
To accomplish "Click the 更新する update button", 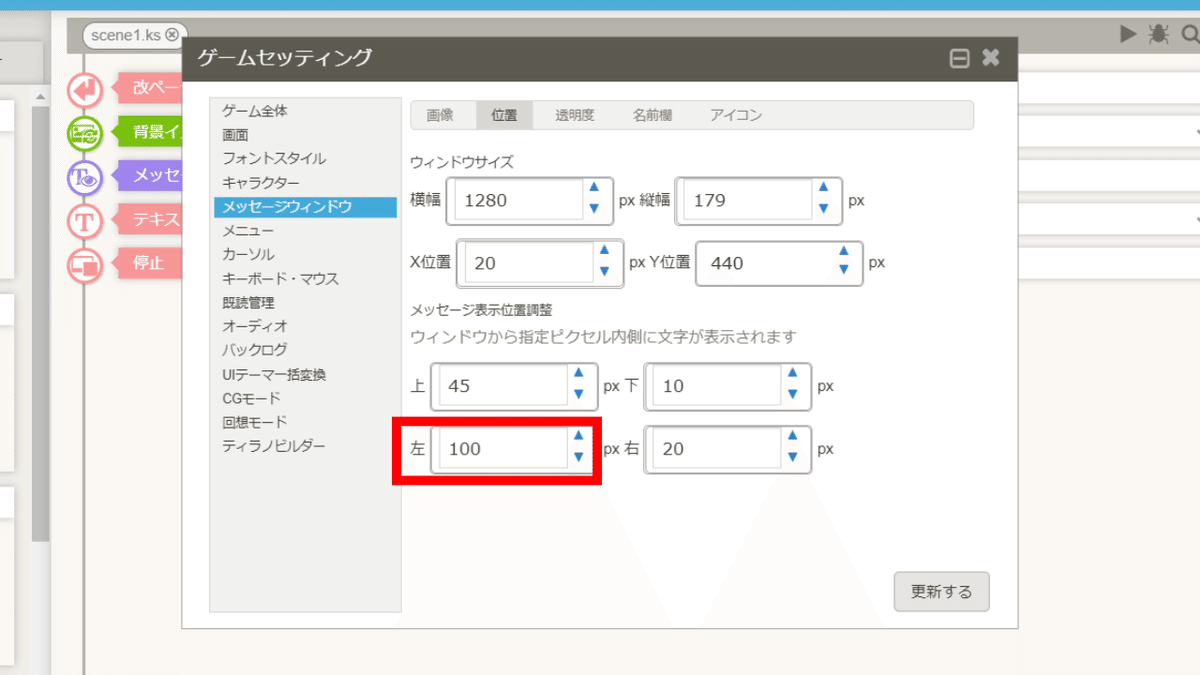I will 941,592.
